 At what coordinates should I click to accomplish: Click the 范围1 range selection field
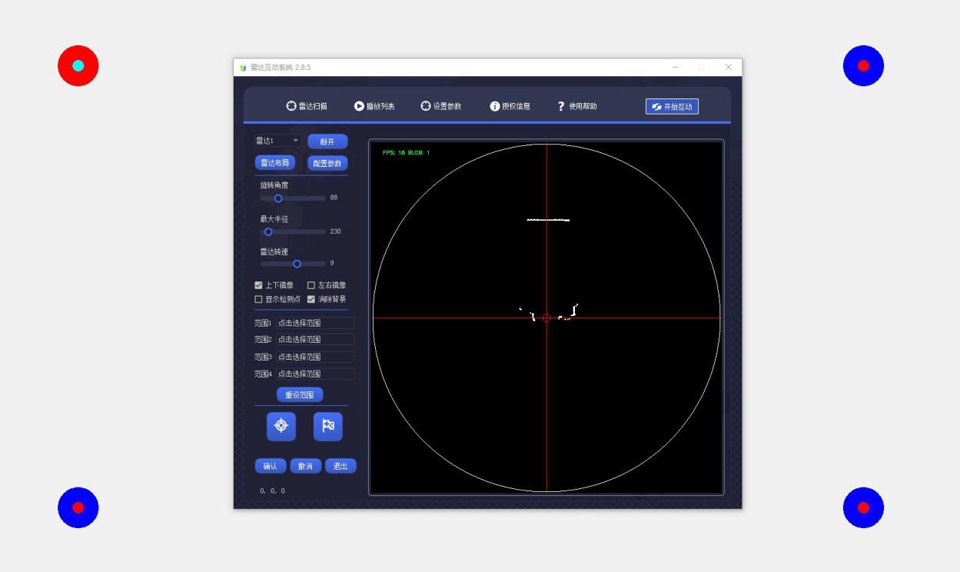click(314, 323)
